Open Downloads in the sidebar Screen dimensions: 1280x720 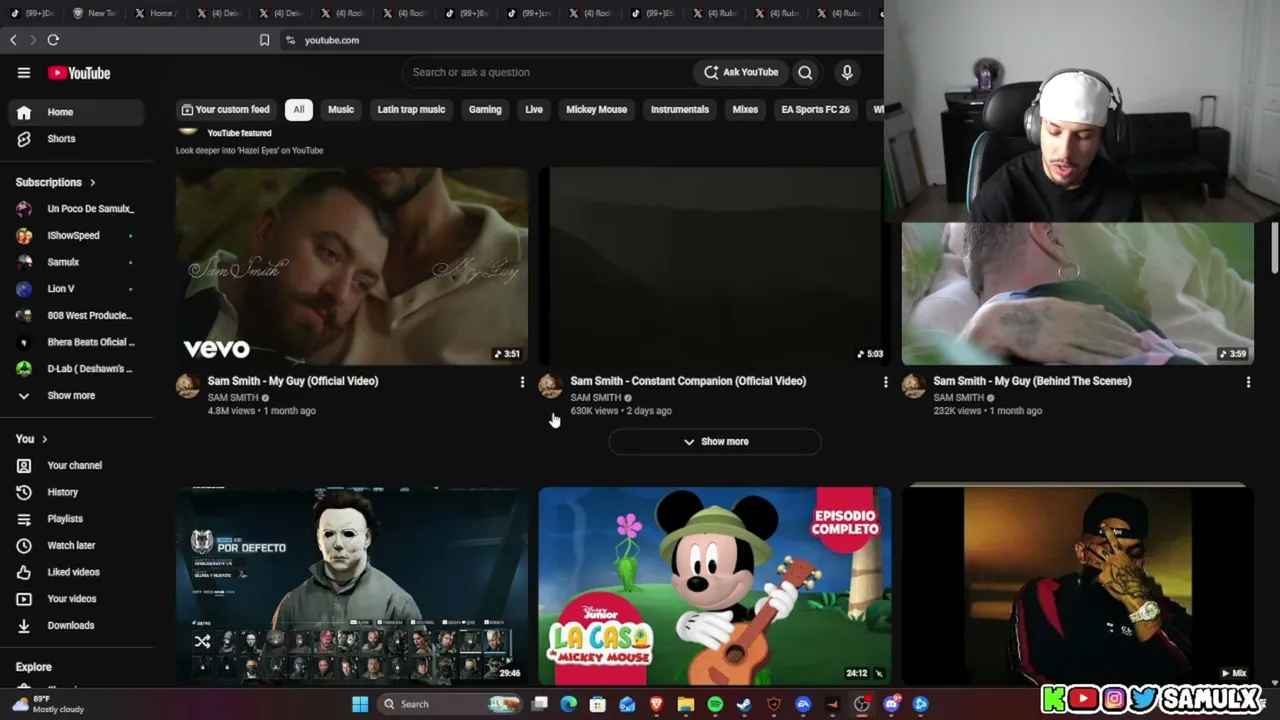76,626
